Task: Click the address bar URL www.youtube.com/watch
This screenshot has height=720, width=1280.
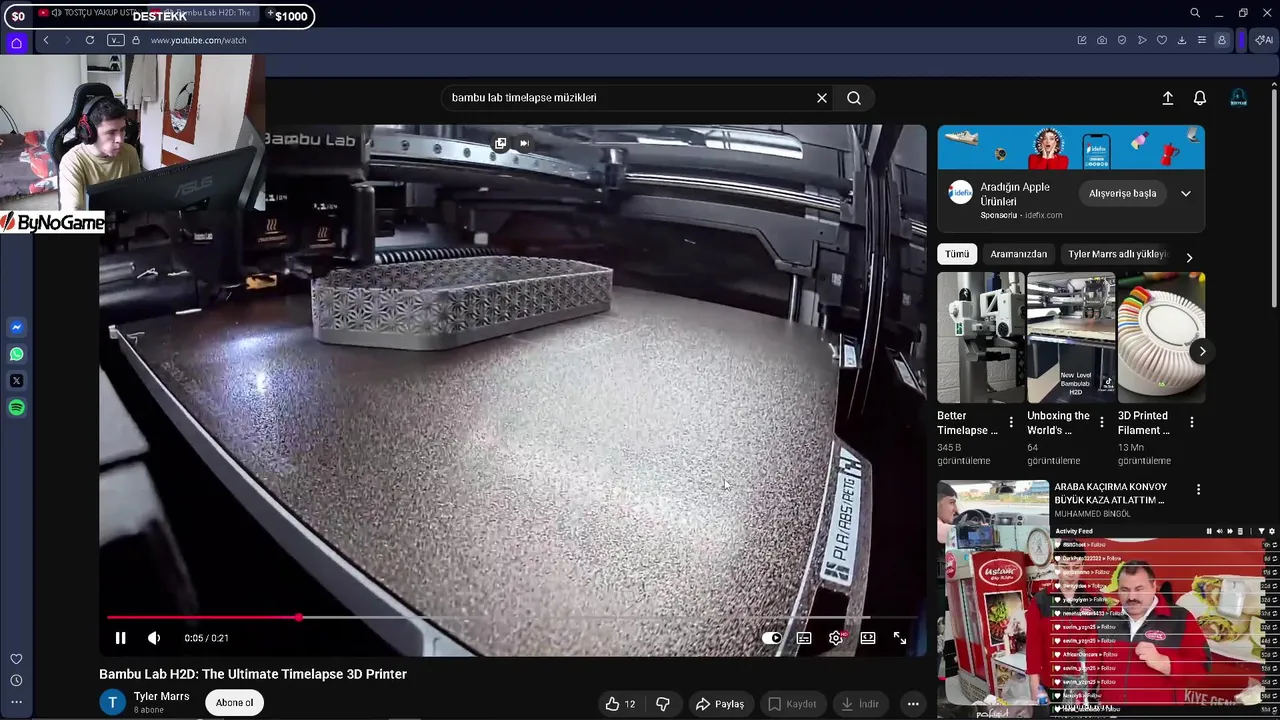Action: tap(198, 40)
